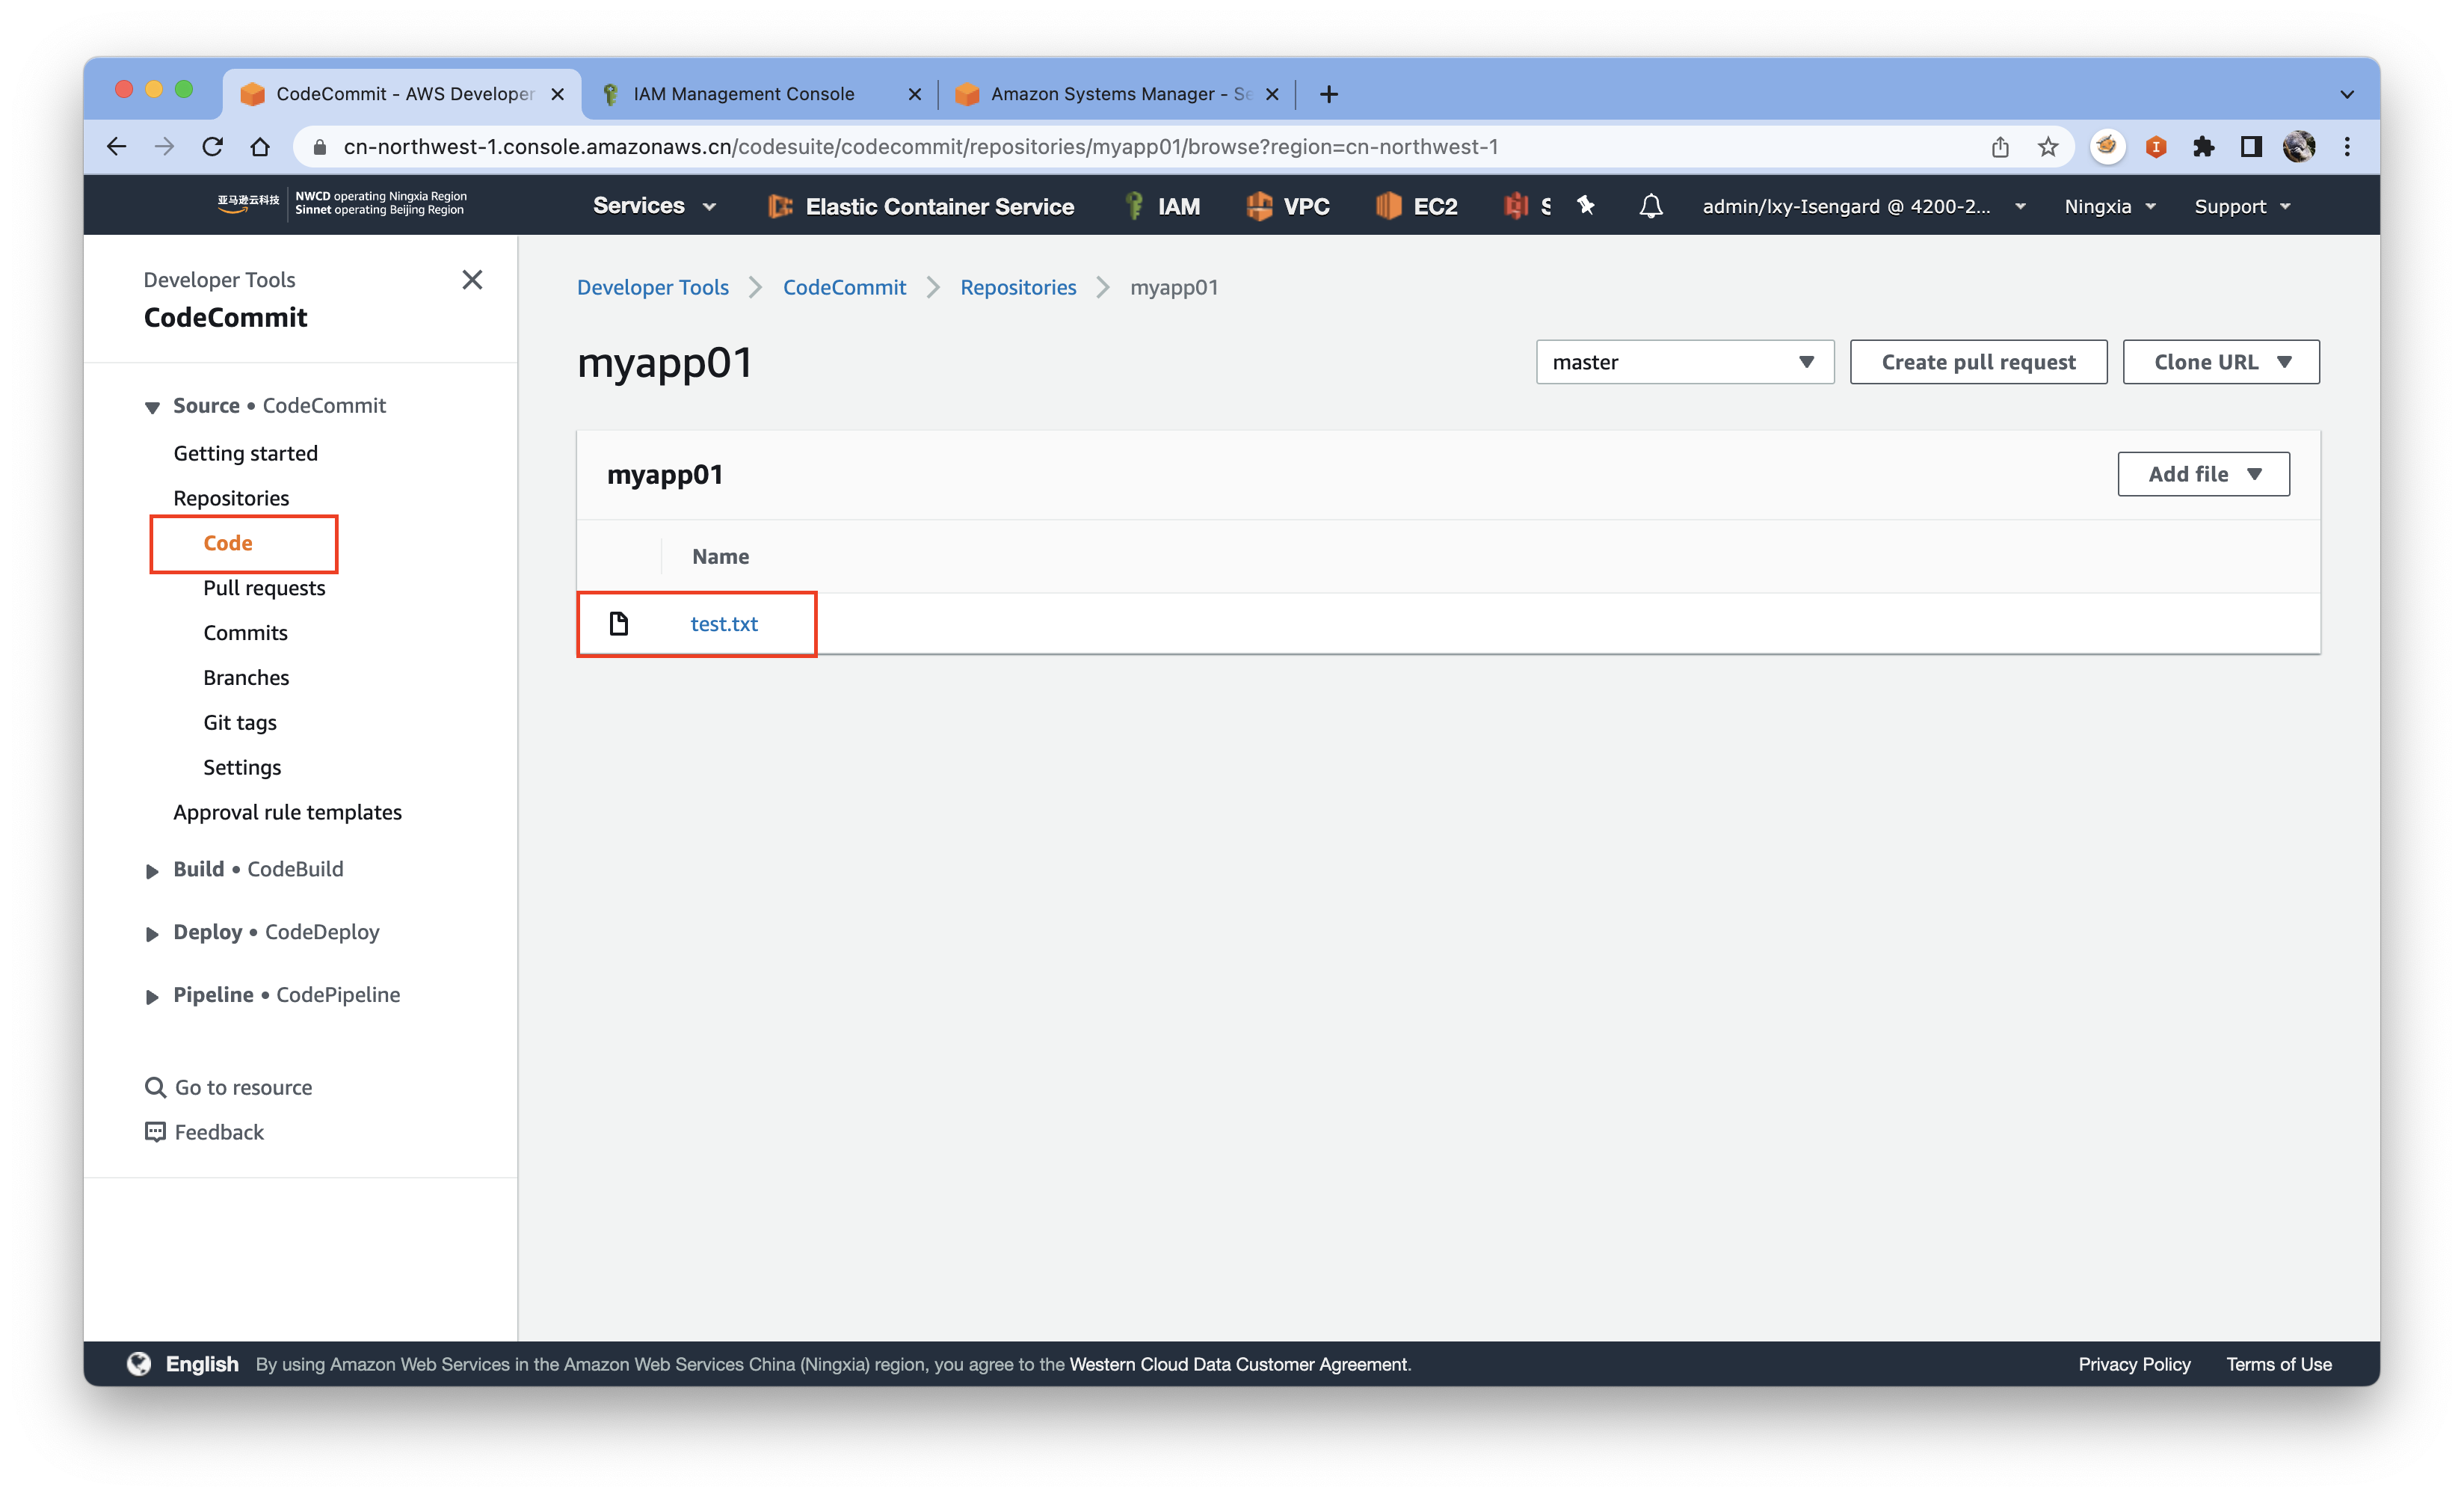The width and height of the screenshot is (2464, 1497).
Task: Open the Chrome three-dot menu
Action: pos(2347,147)
